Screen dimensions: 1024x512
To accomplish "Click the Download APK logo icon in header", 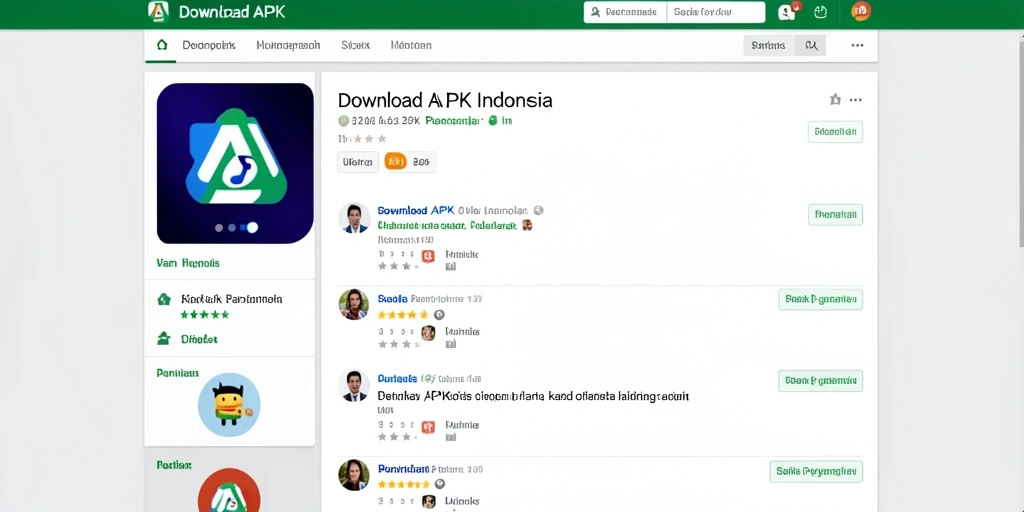I will pyautogui.click(x=159, y=12).
